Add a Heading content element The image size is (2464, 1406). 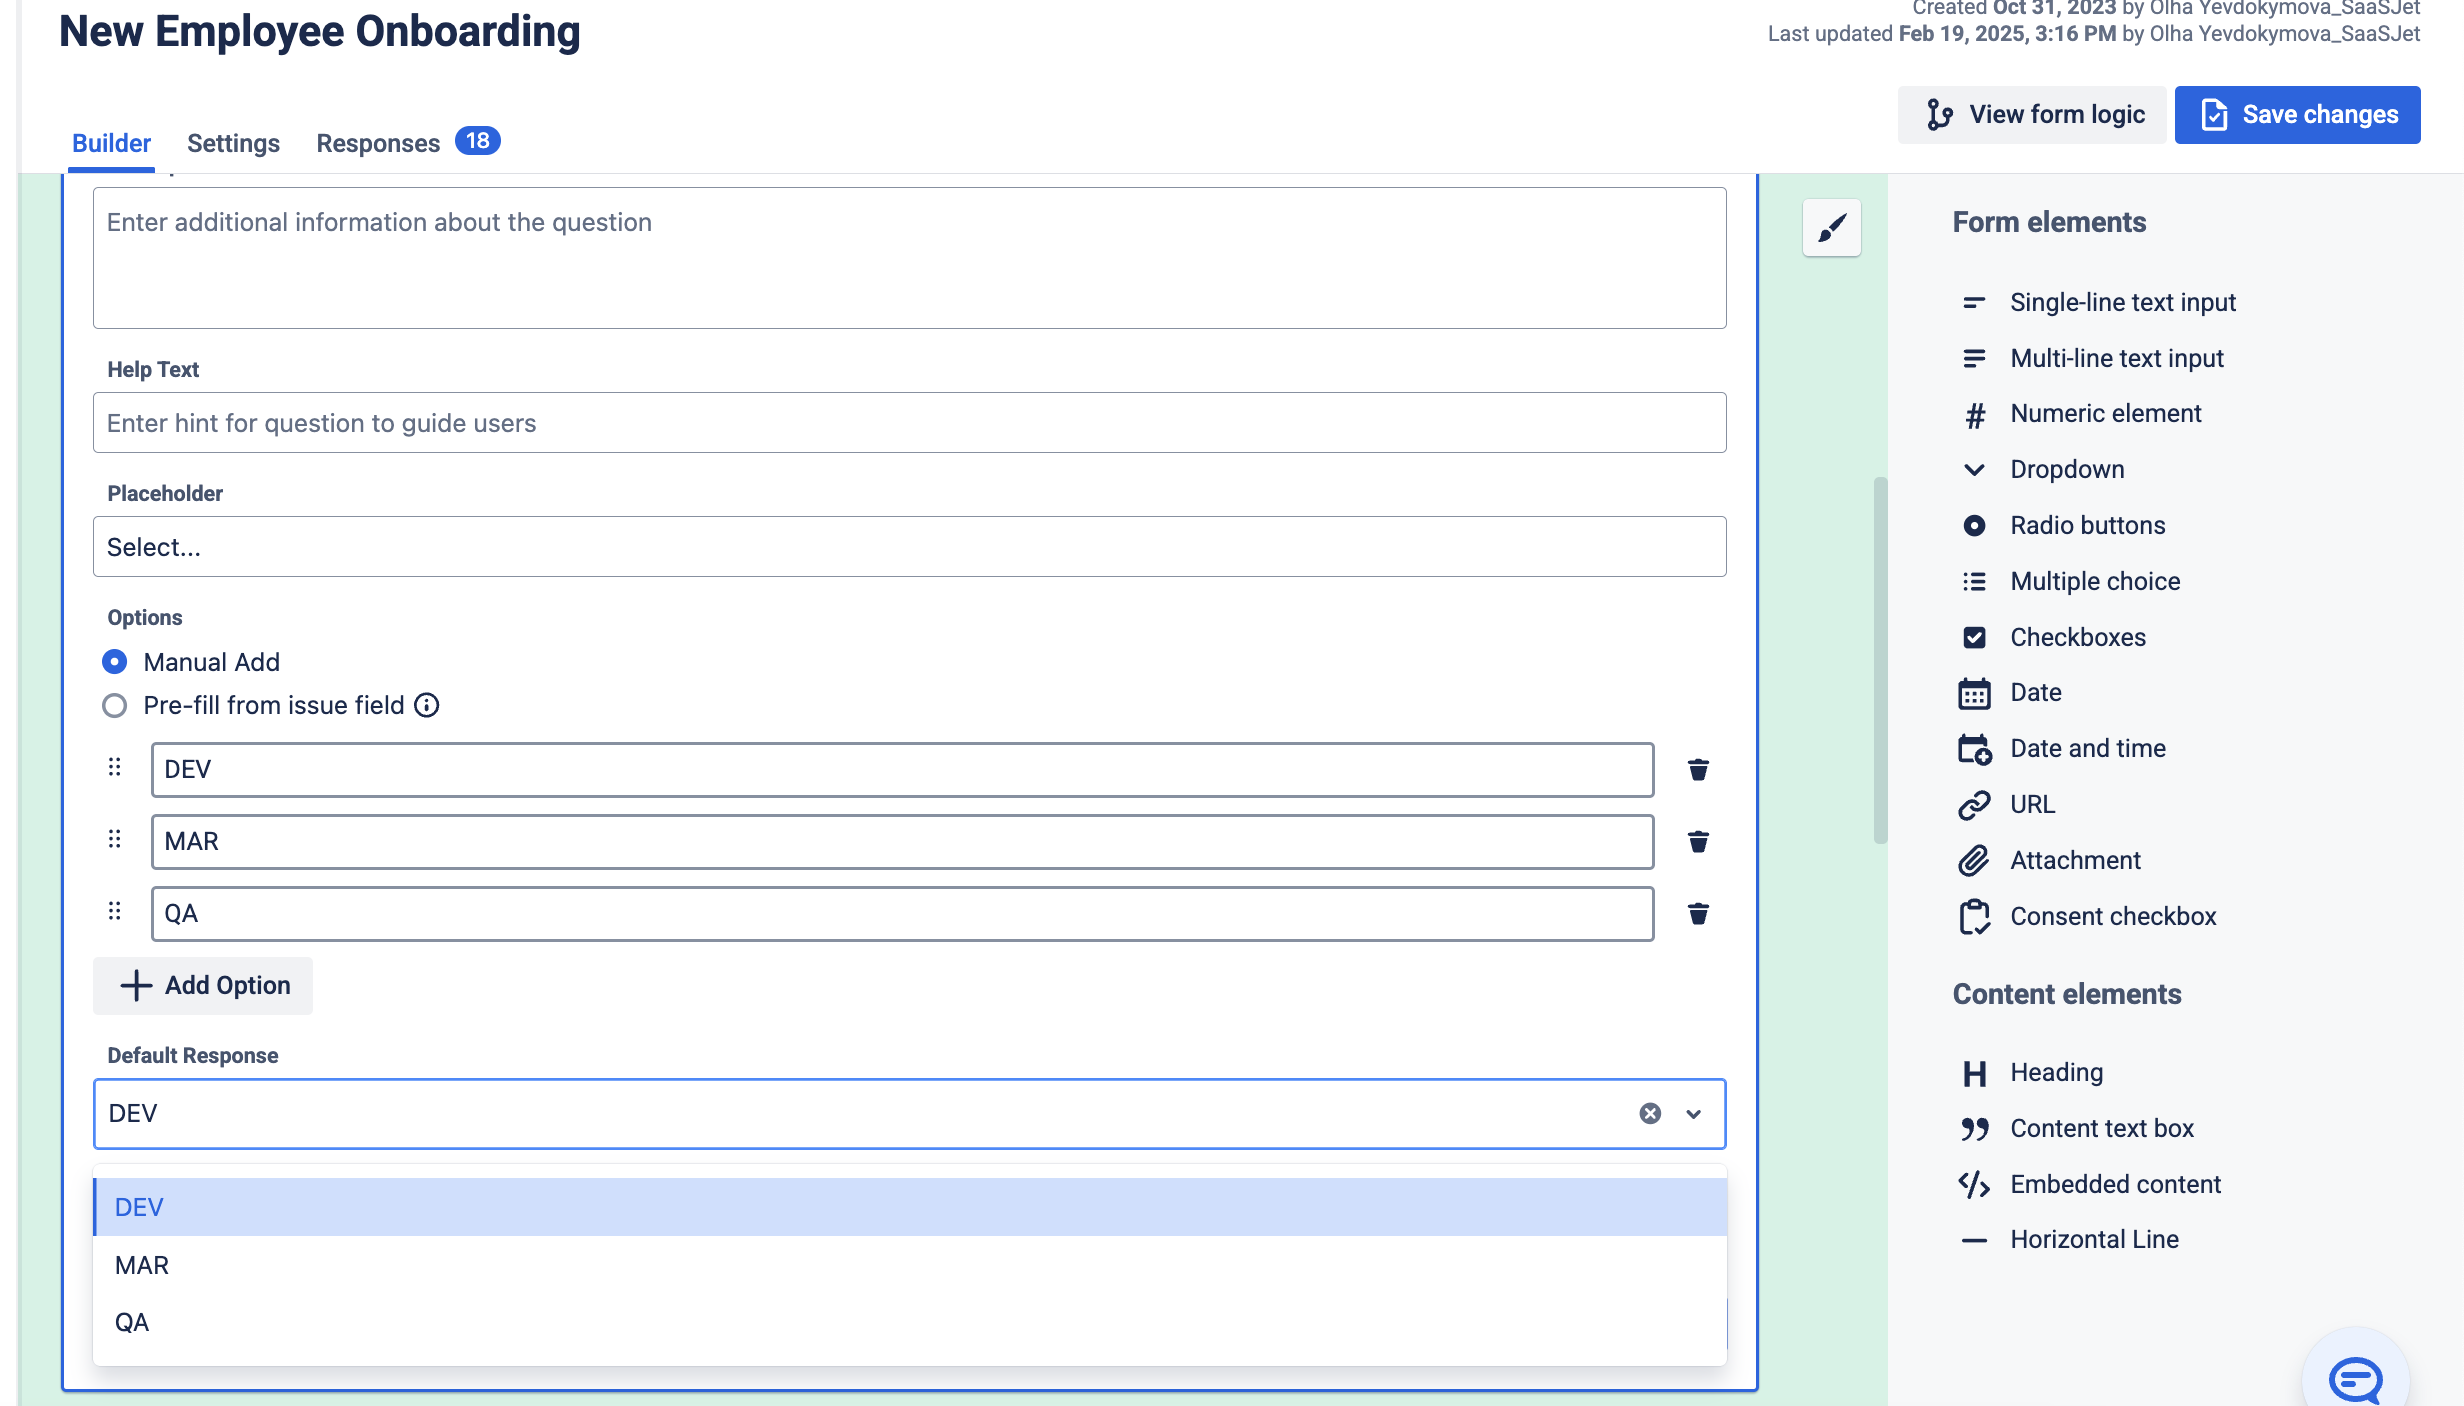2032,1072
